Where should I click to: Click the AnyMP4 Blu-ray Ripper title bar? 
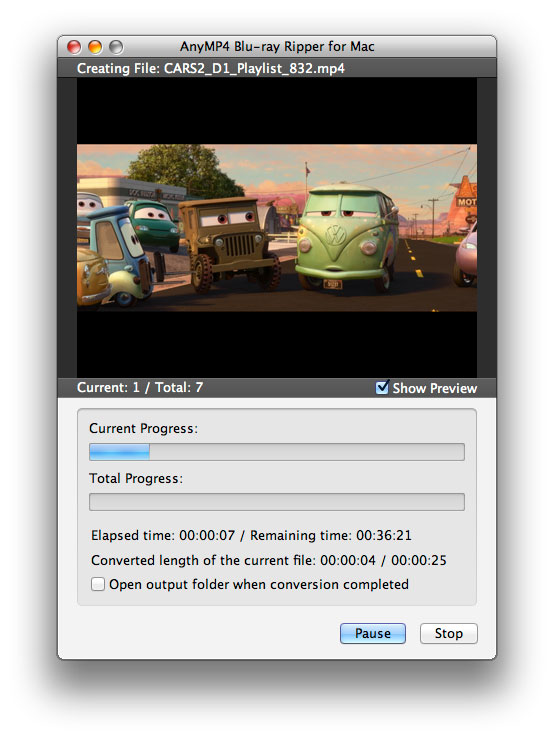(277, 46)
